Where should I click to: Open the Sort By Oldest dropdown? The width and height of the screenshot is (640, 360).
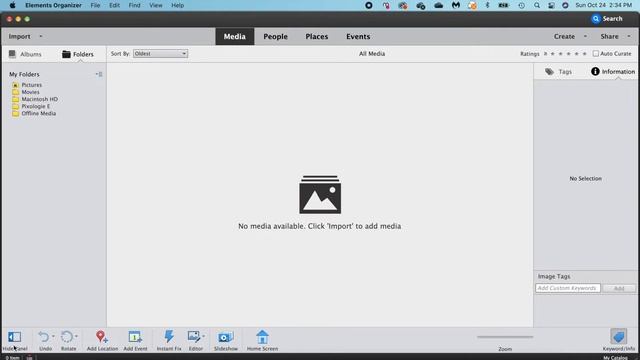pos(160,53)
